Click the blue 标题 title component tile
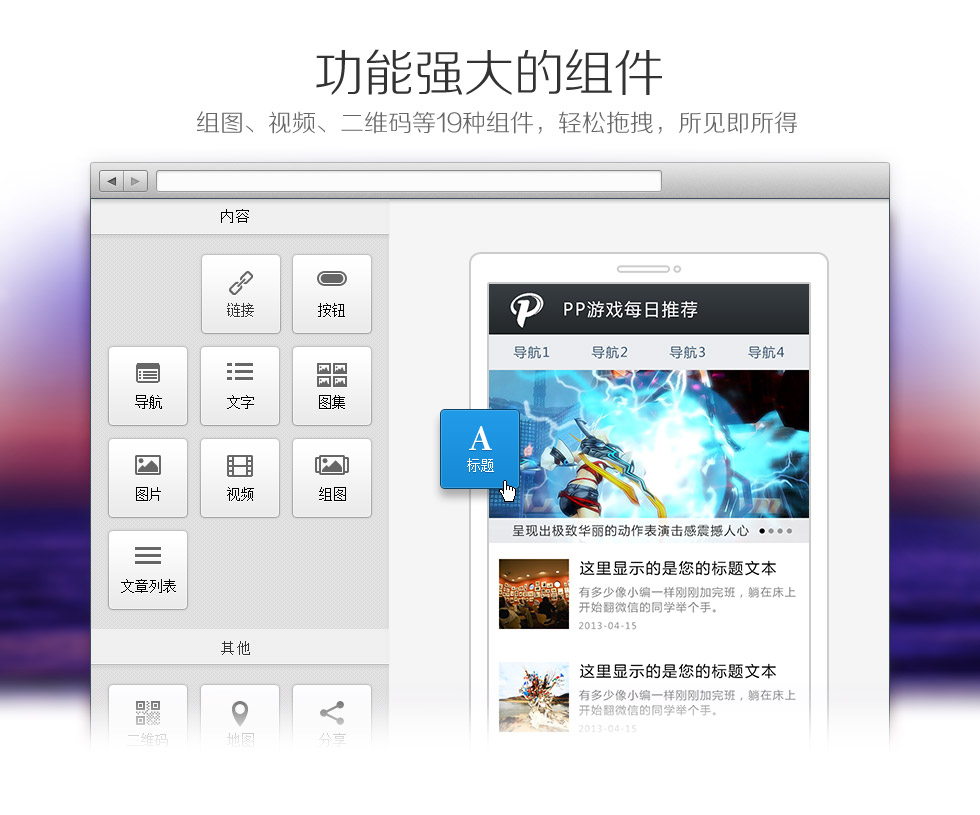 (479, 448)
